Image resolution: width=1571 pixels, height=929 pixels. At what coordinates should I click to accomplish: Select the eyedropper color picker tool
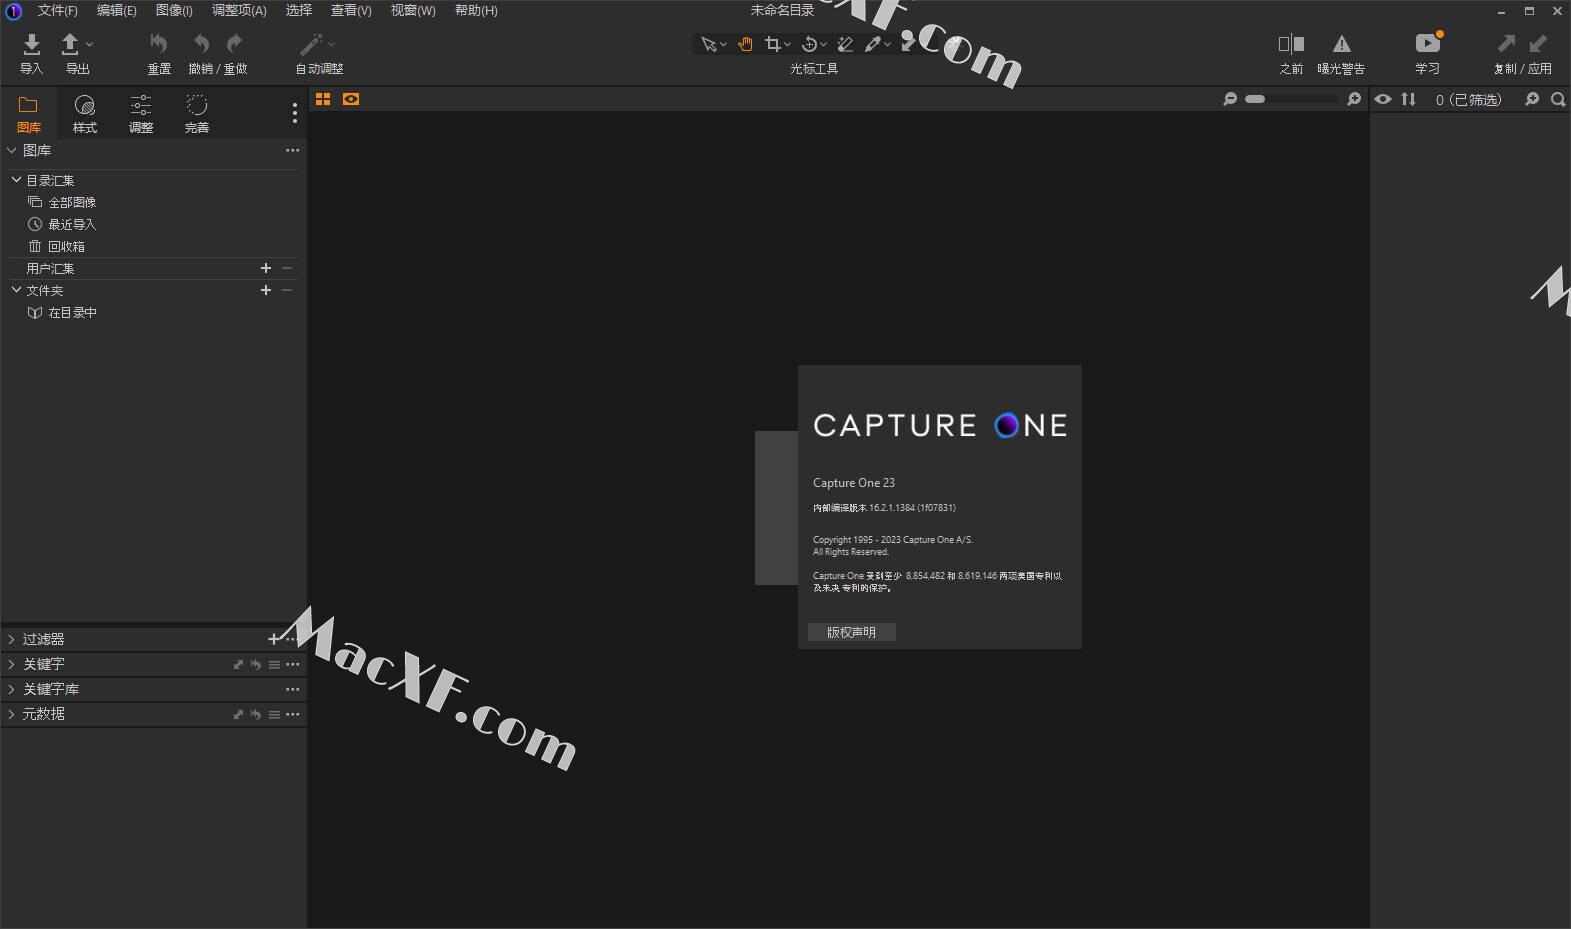tap(873, 44)
